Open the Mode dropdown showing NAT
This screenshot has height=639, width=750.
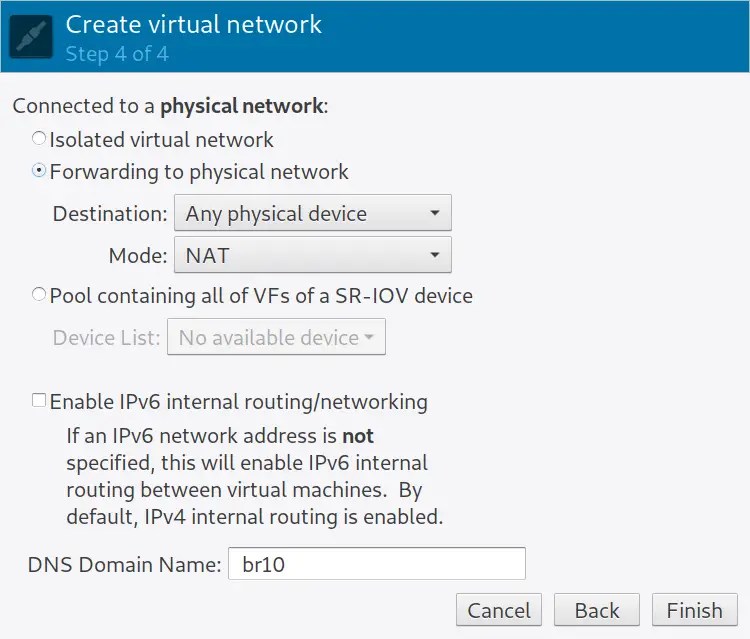click(x=313, y=255)
